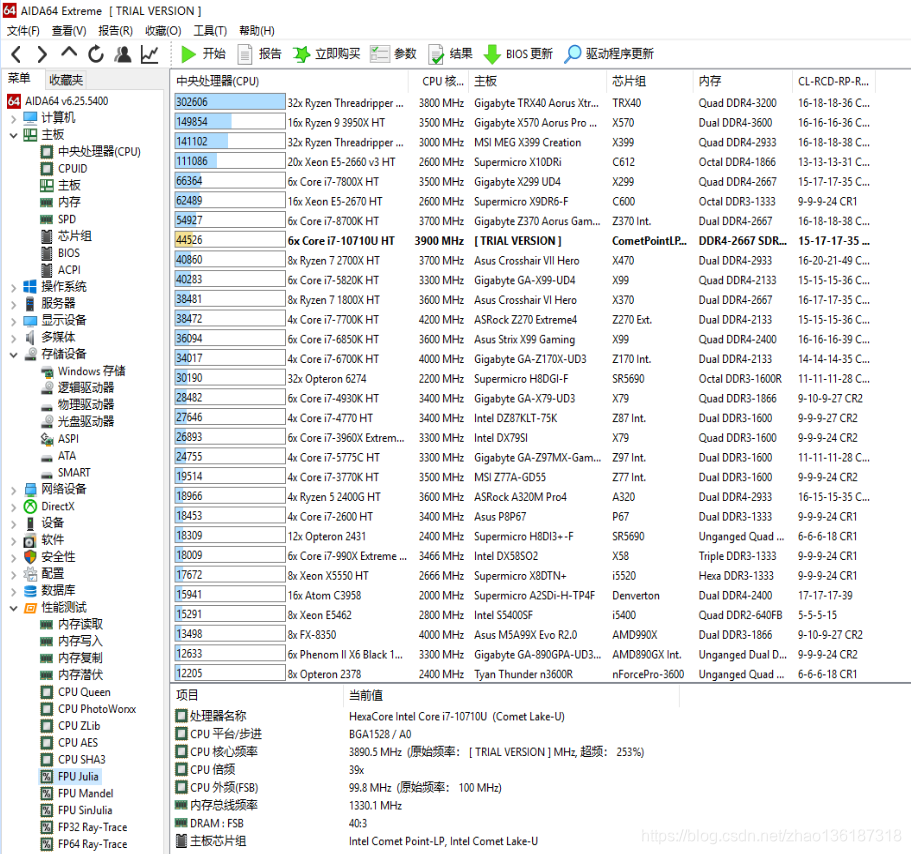Select ACPI tree item

69,270
